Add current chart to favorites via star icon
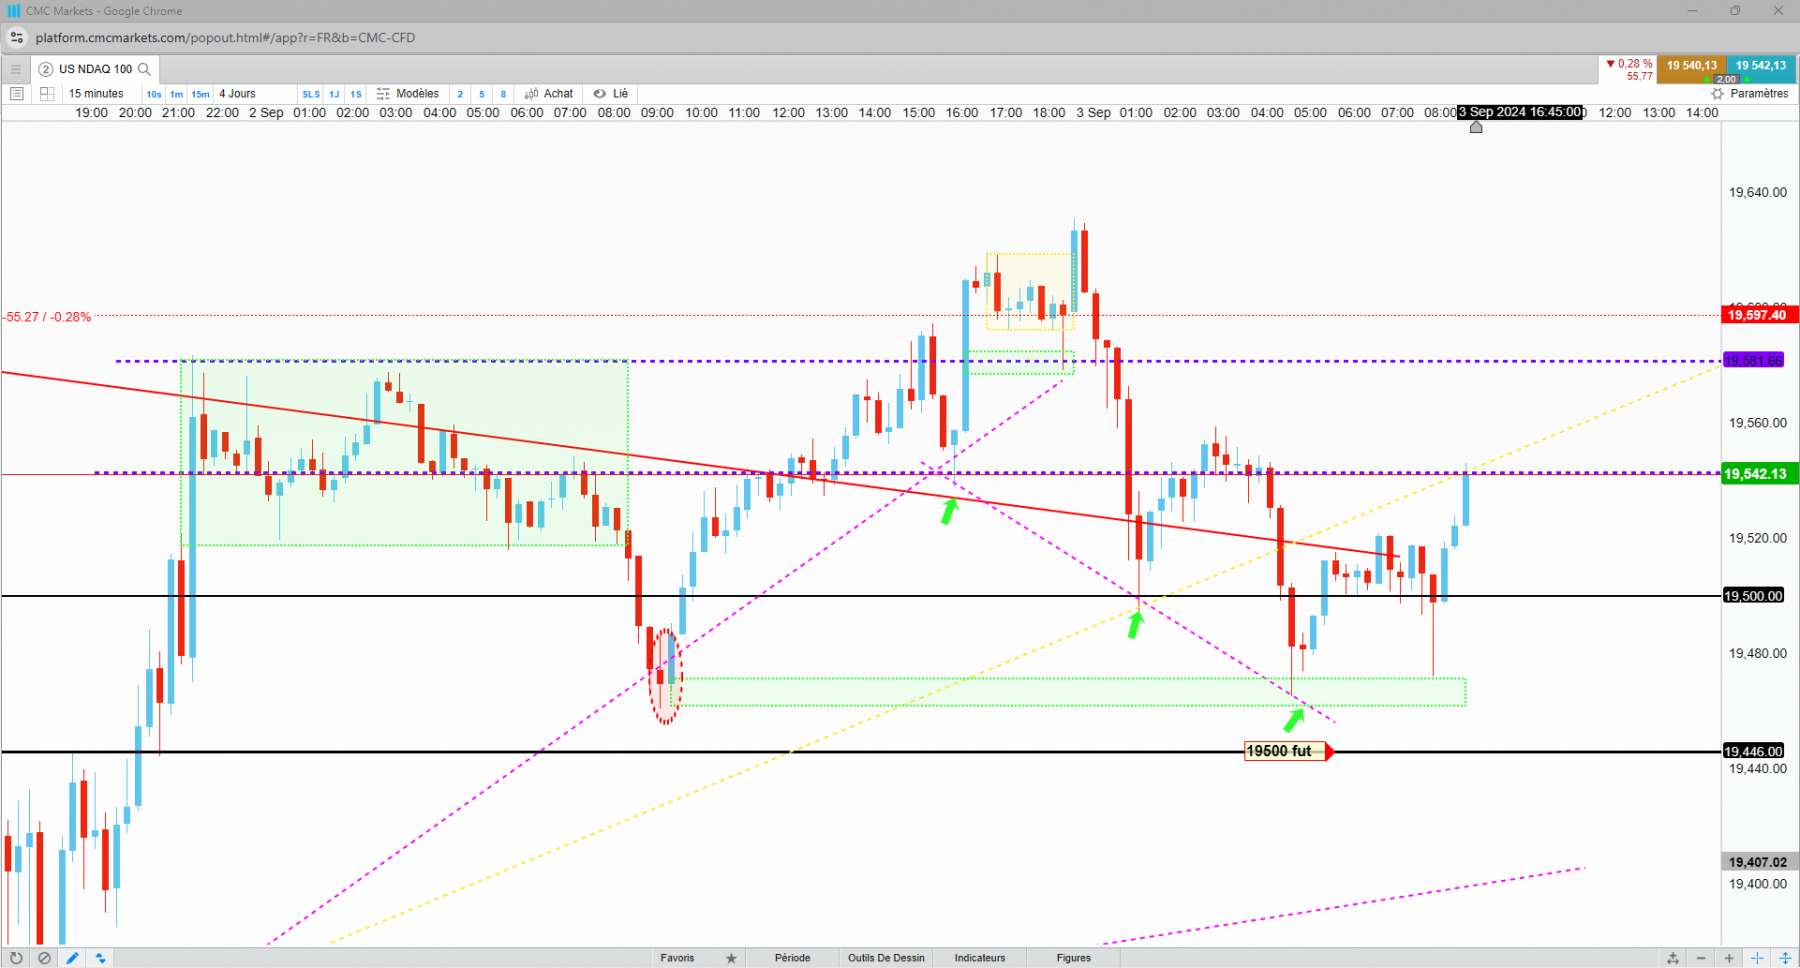 click(731, 958)
